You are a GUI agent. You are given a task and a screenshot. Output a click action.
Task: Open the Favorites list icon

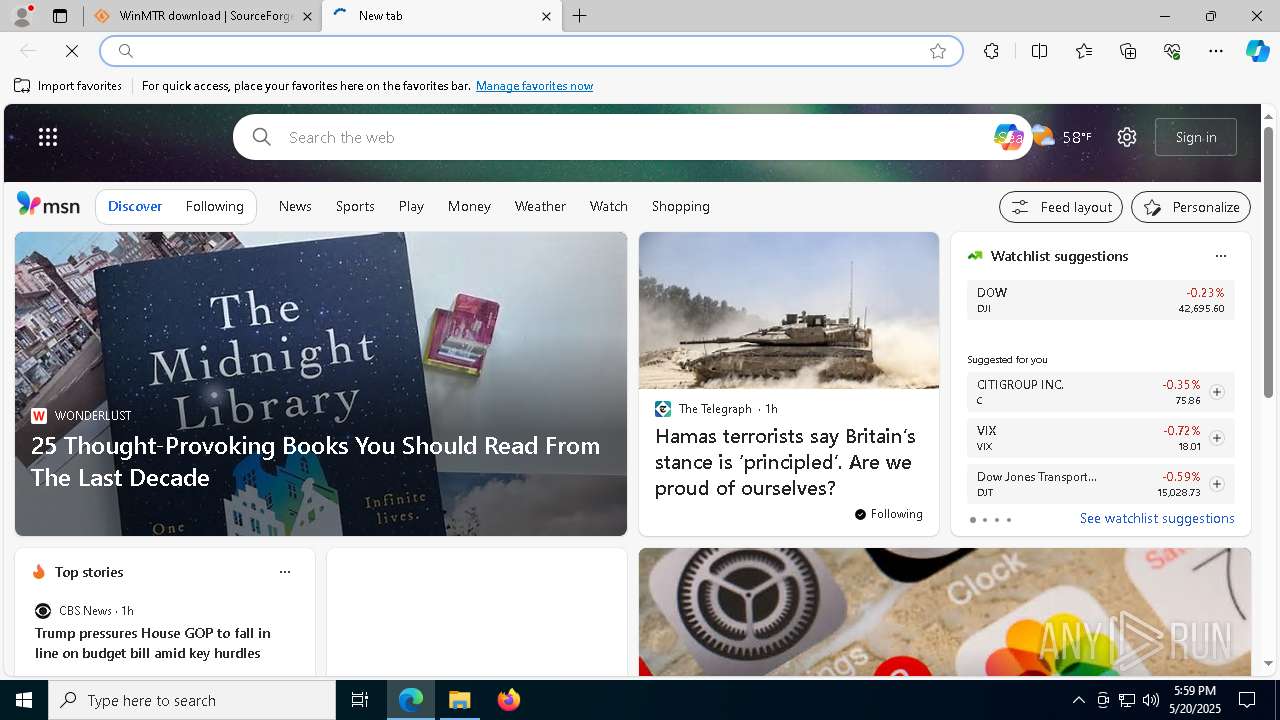click(x=1084, y=51)
